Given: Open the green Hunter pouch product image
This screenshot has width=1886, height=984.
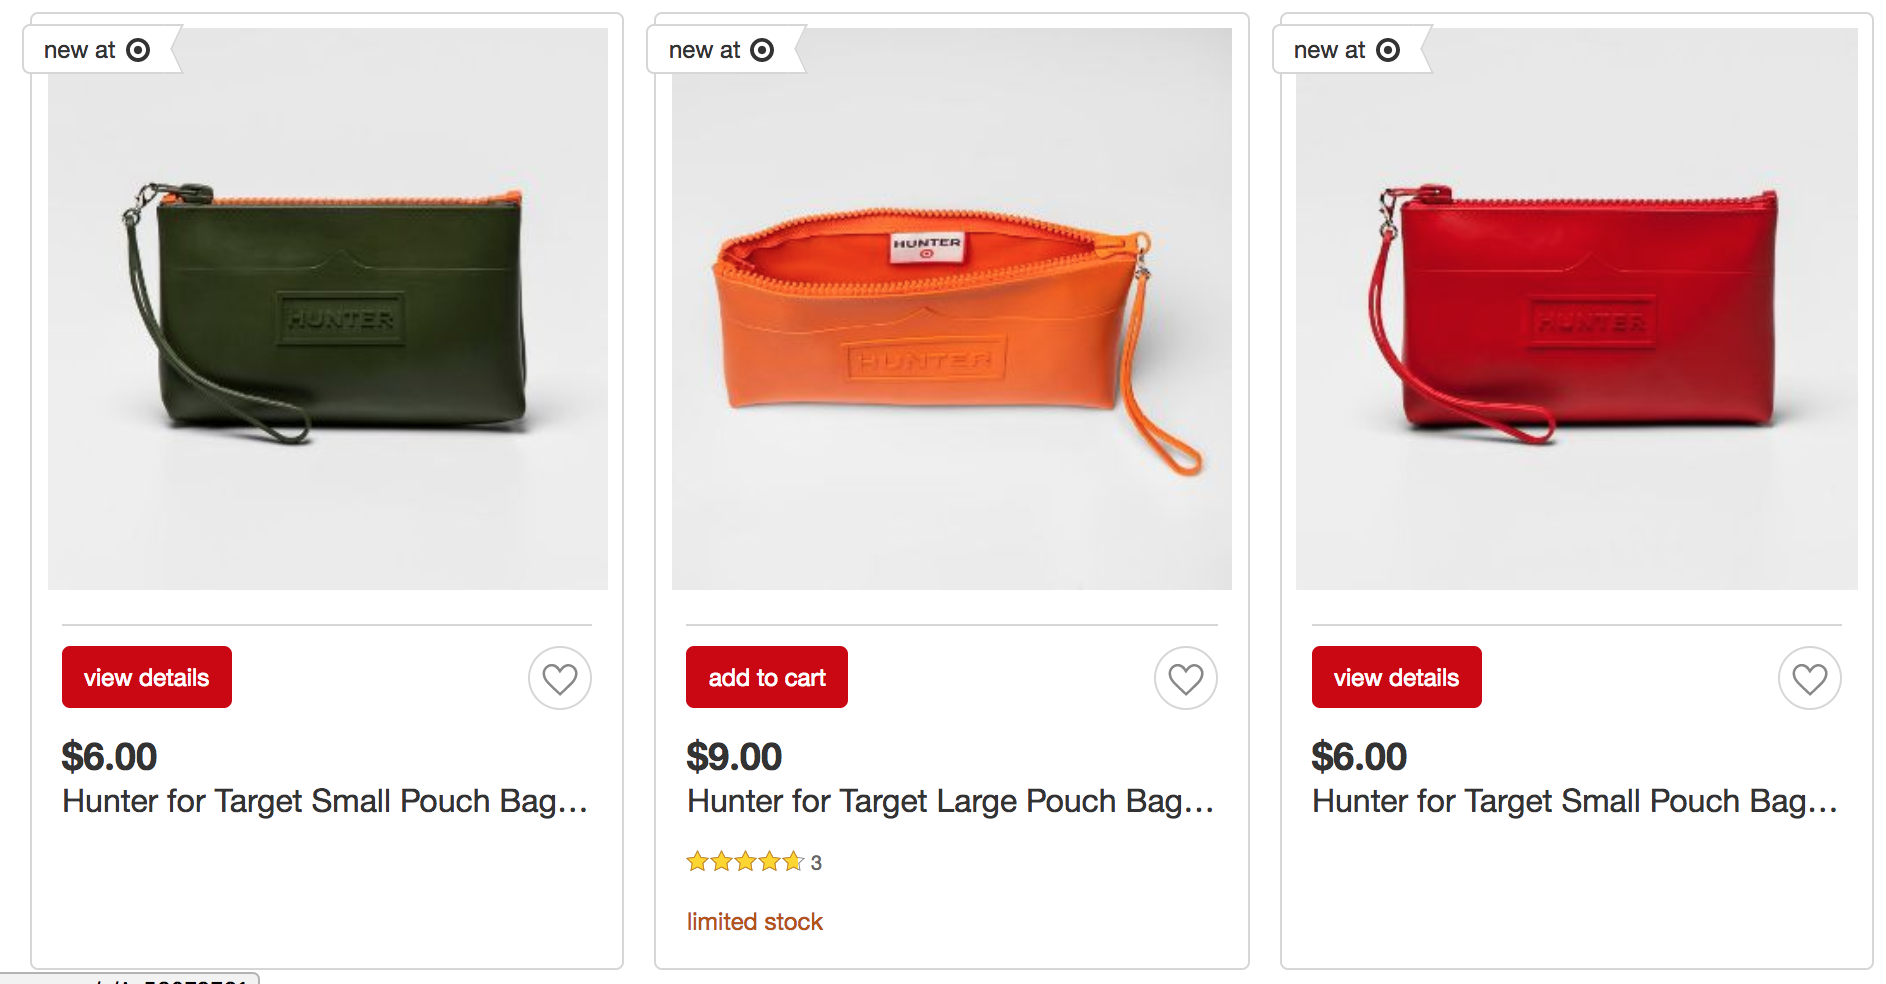Looking at the screenshot, I should [x=328, y=310].
